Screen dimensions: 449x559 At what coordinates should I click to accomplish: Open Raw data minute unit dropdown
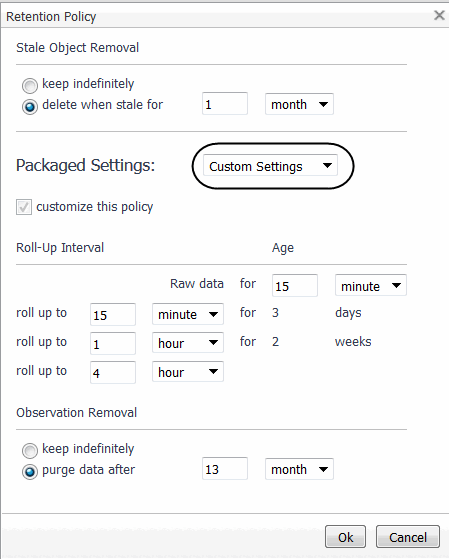pos(371,285)
